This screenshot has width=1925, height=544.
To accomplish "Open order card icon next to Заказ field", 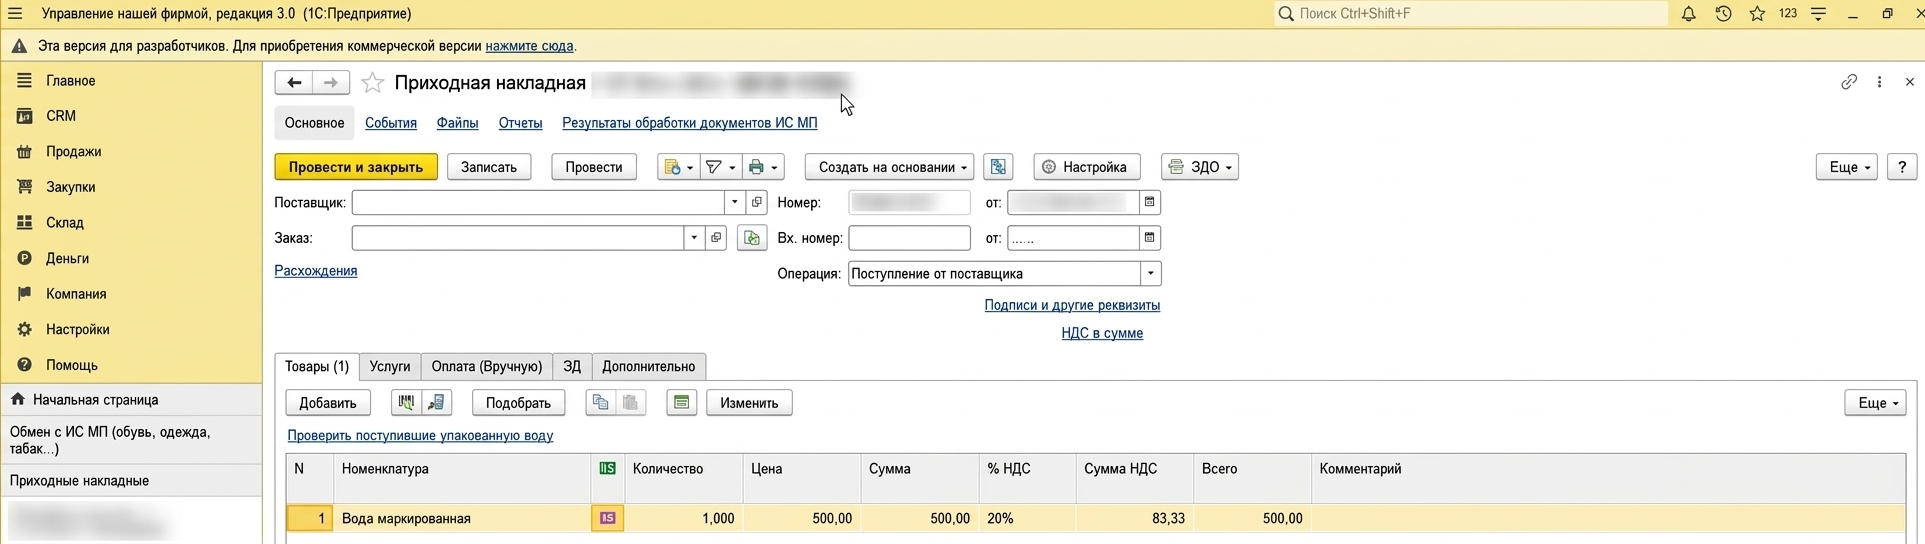I will point(716,238).
